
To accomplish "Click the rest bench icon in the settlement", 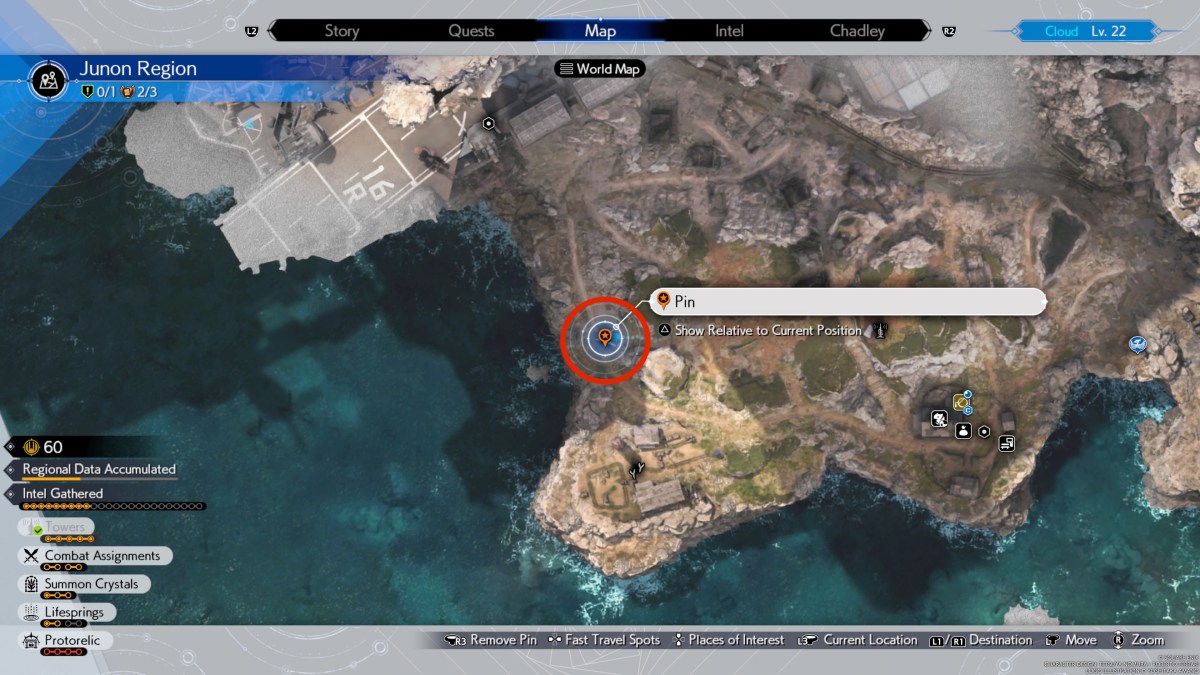I will tap(1007, 443).
